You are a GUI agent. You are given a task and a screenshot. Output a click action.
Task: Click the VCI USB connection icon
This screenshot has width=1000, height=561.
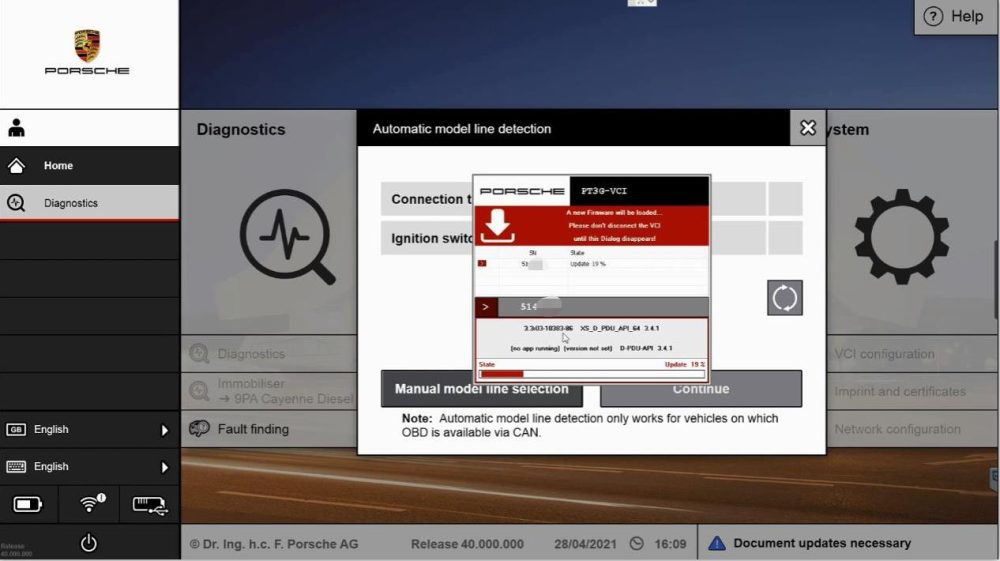pyautogui.click(x=149, y=505)
